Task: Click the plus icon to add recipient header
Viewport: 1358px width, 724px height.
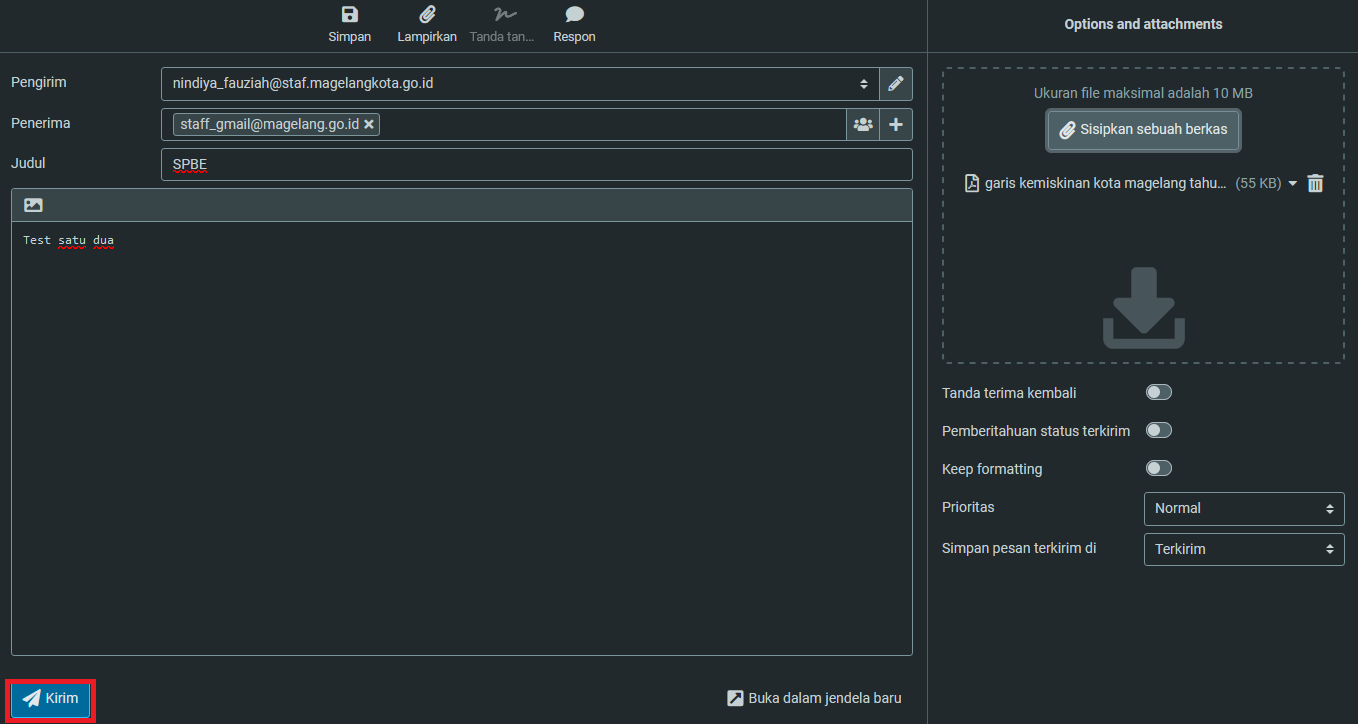Action: 896,125
